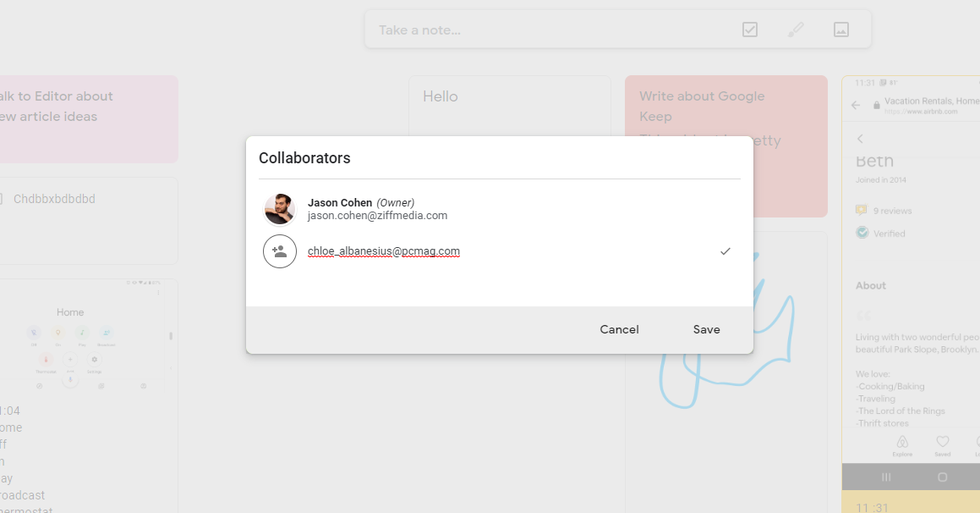Click the back arrow above Beth's profile
The width and height of the screenshot is (980, 513).
pos(860,139)
